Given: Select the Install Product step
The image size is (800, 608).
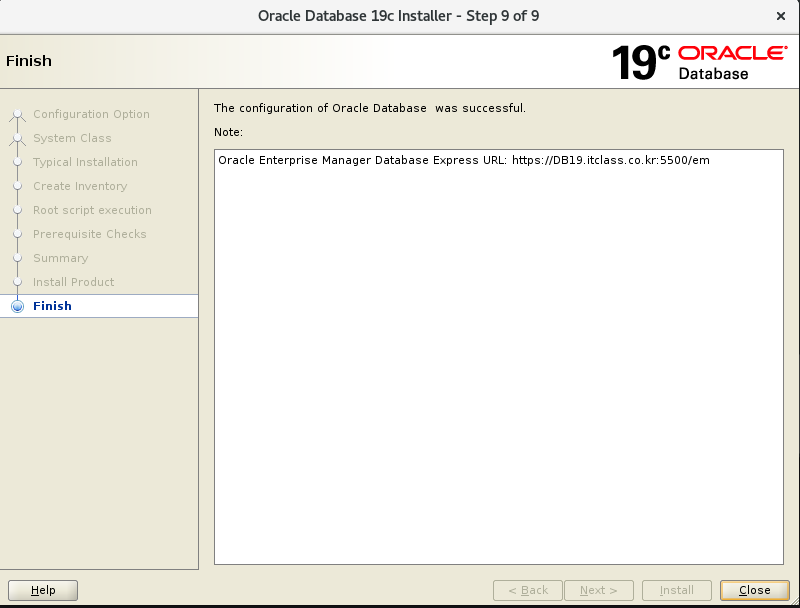Looking at the screenshot, I should pyautogui.click(x=73, y=282).
